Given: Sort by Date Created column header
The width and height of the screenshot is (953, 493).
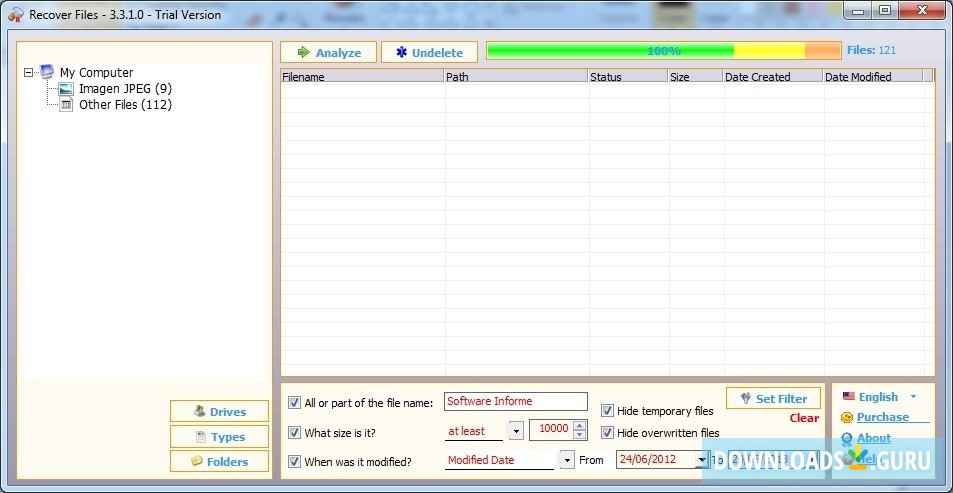Looking at the screenshot, I should coord(772,77).
